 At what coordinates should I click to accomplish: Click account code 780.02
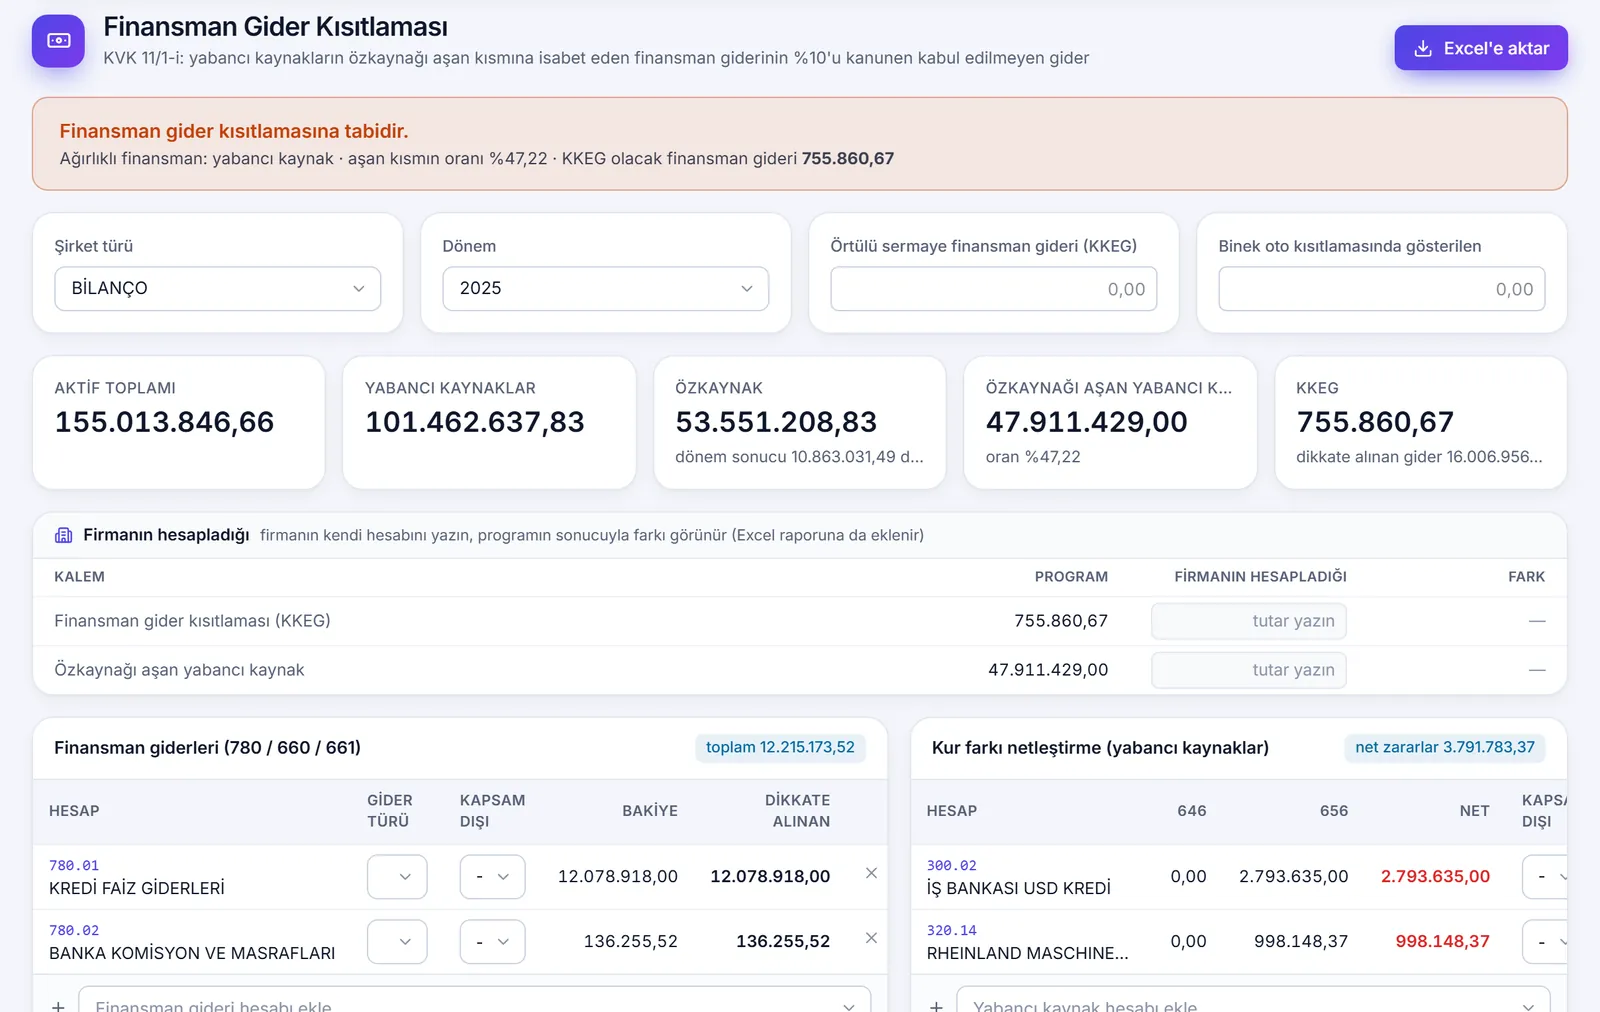point(74,930)
